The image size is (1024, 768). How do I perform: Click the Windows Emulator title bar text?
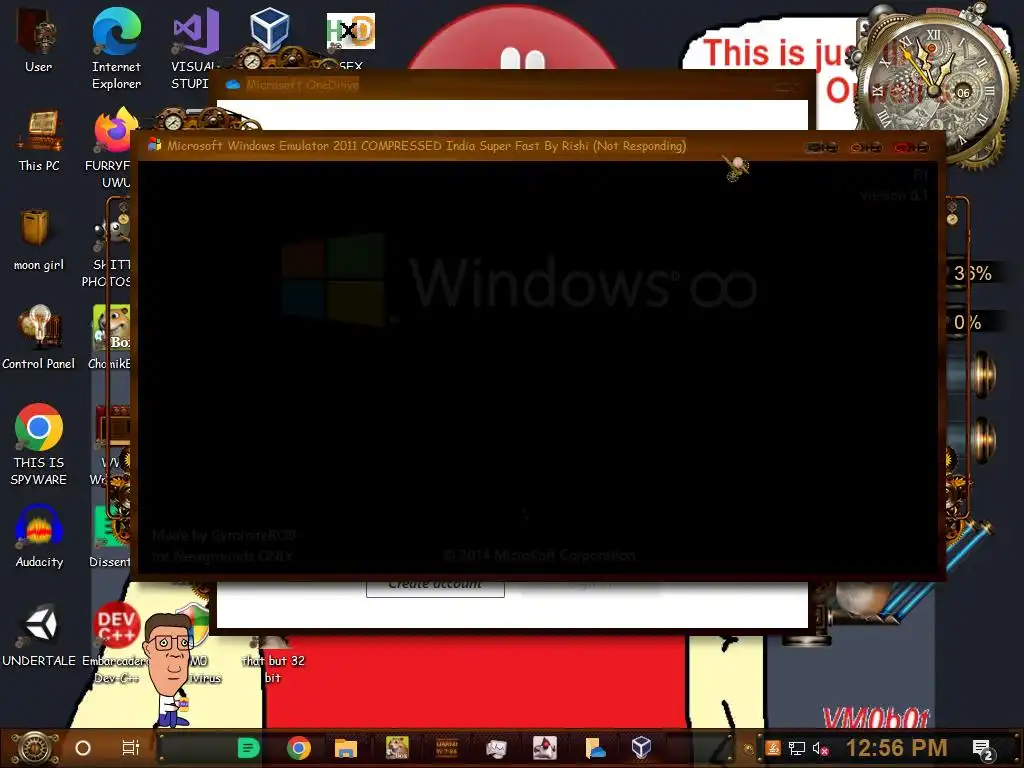point(426,146)
